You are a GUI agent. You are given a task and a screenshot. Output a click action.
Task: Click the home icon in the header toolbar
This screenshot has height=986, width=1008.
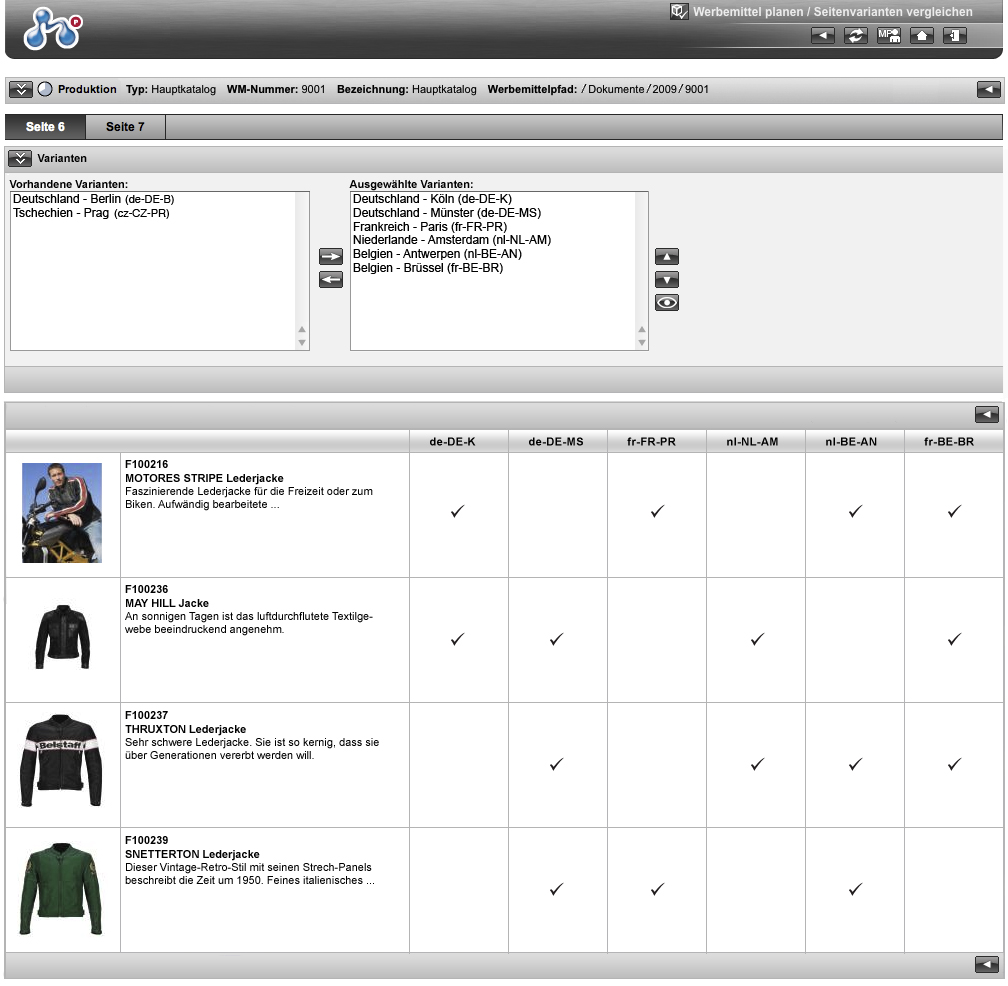tap(922, 35)
